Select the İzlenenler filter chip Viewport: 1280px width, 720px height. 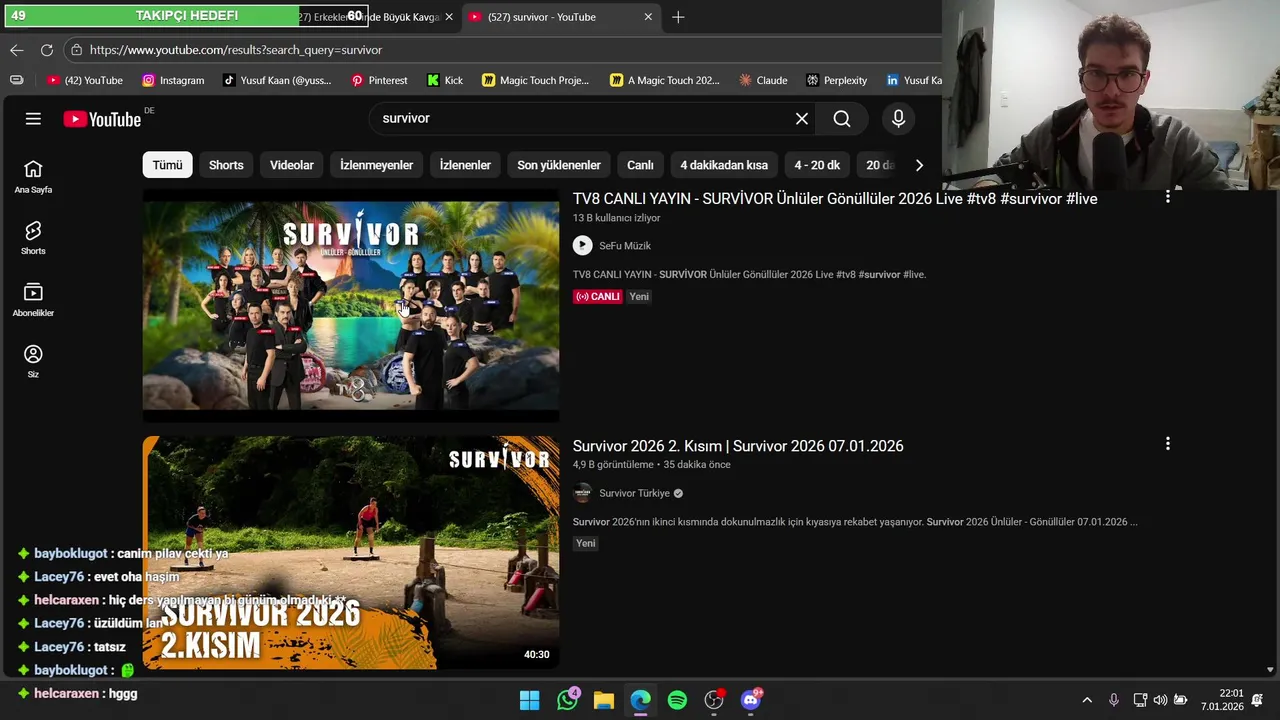(465, 165)
